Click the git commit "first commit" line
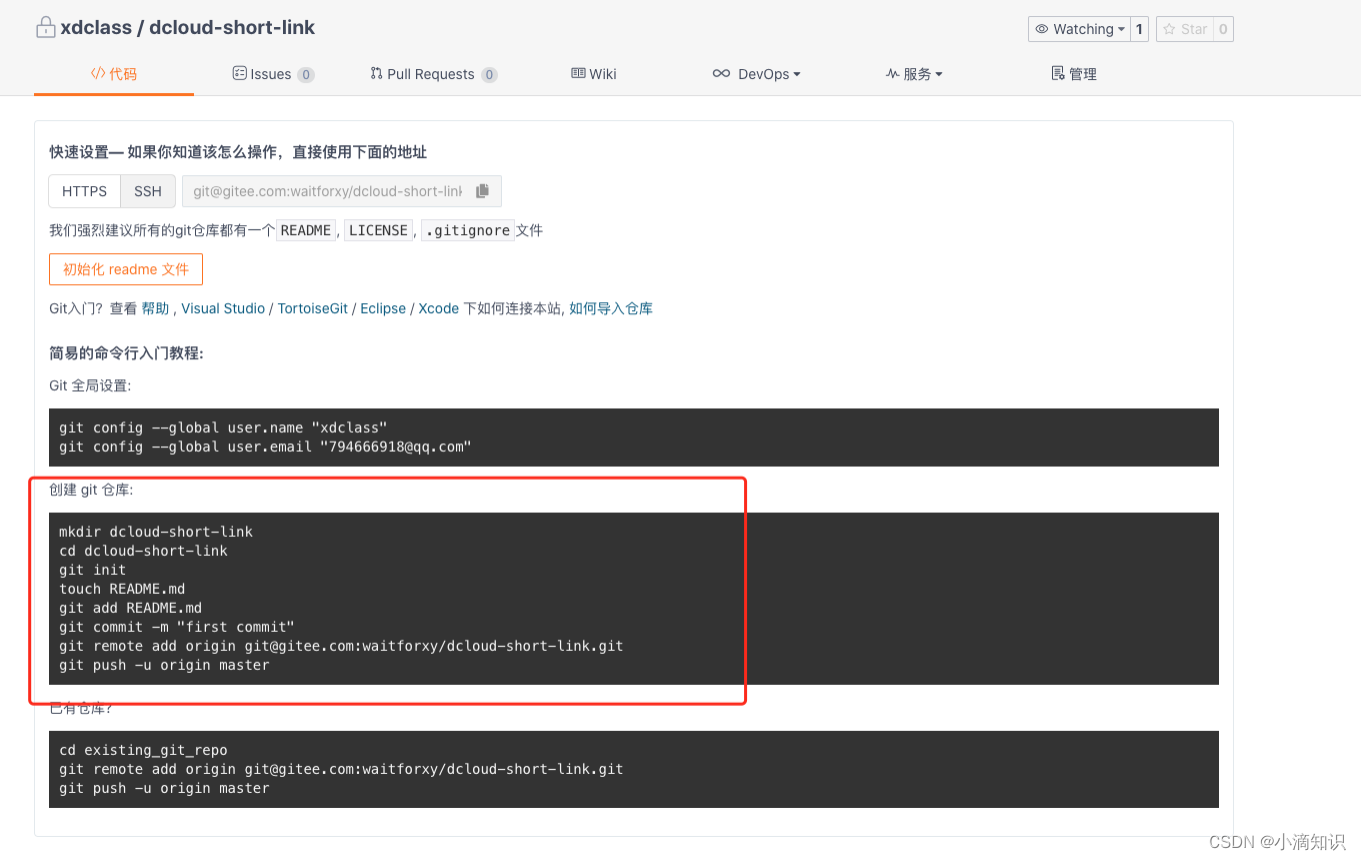 pyautogui.click(x=177, y=627)
